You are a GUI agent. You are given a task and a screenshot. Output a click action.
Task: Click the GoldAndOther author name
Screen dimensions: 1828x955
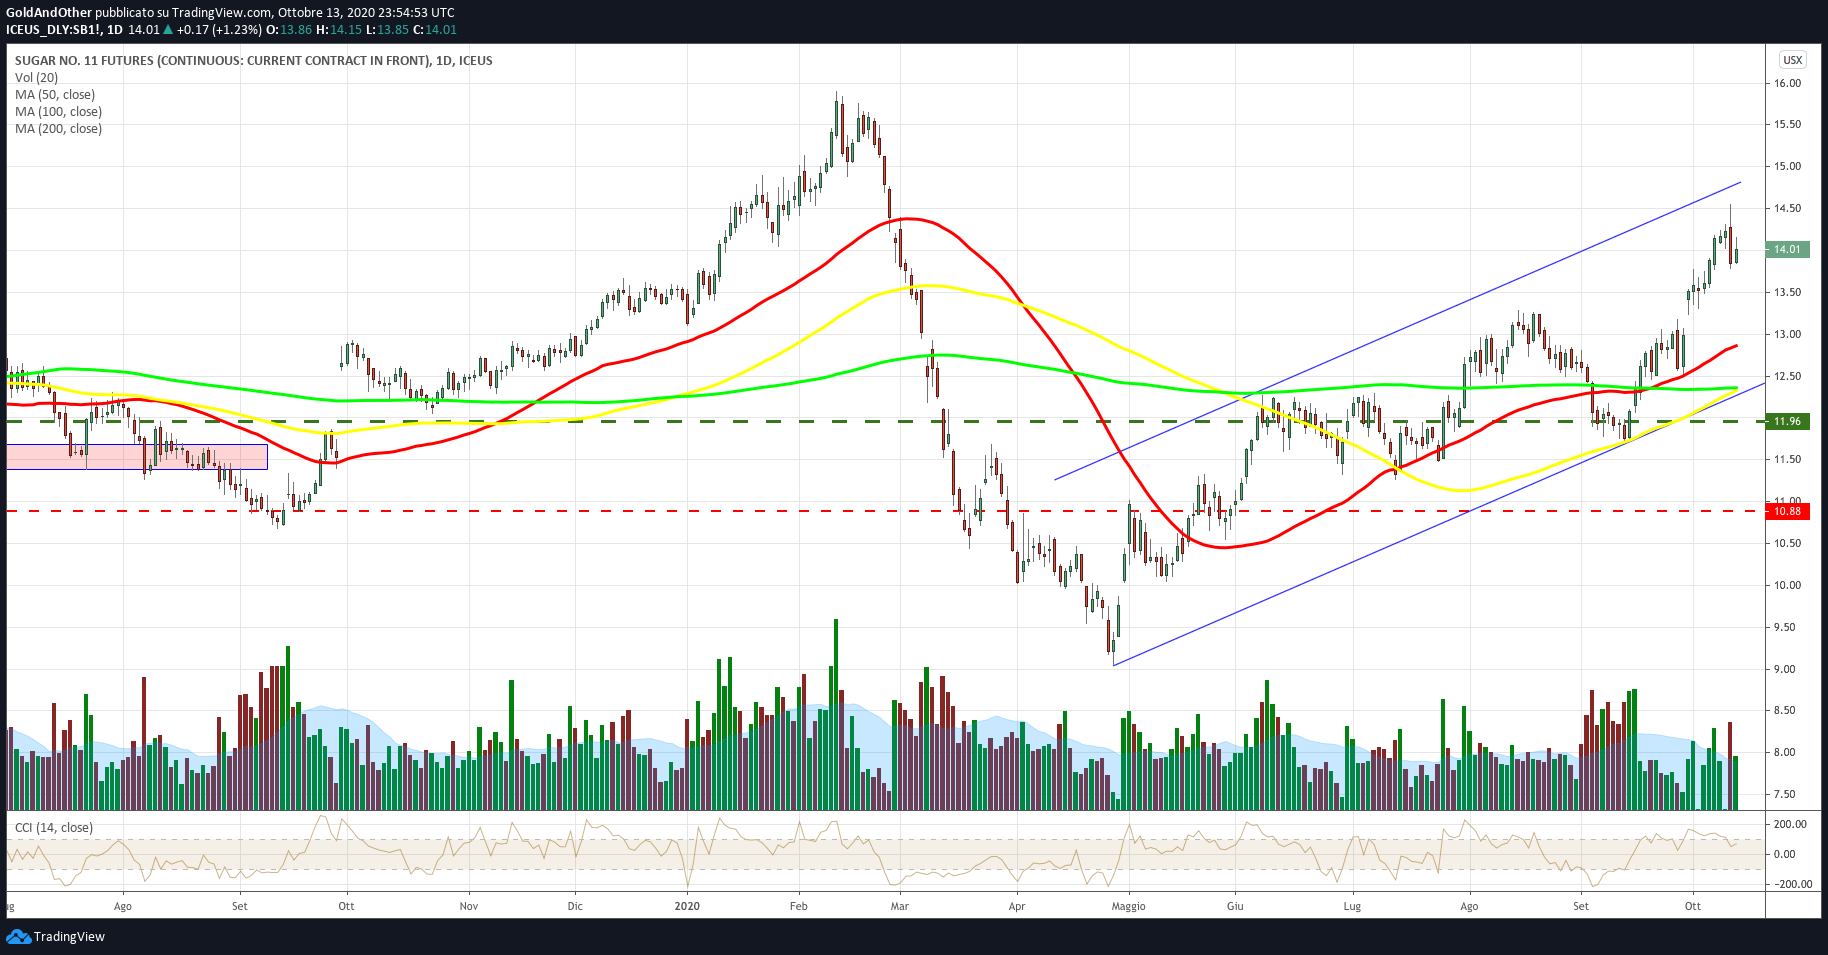tap(49, 12)
